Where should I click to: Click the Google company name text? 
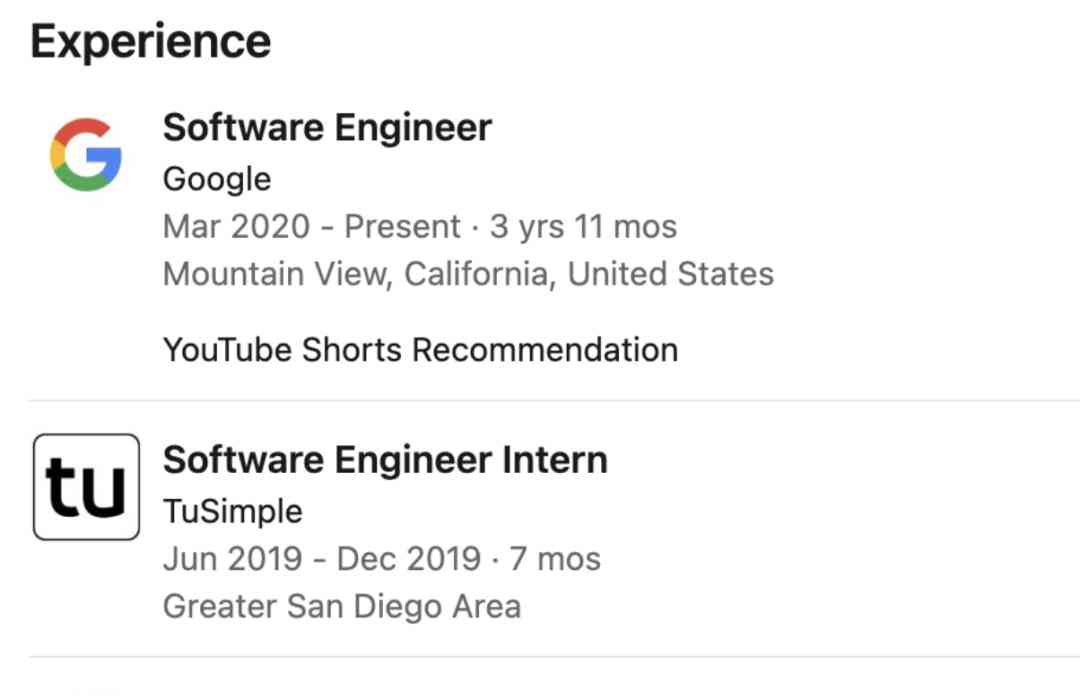(x=217, y=179)
